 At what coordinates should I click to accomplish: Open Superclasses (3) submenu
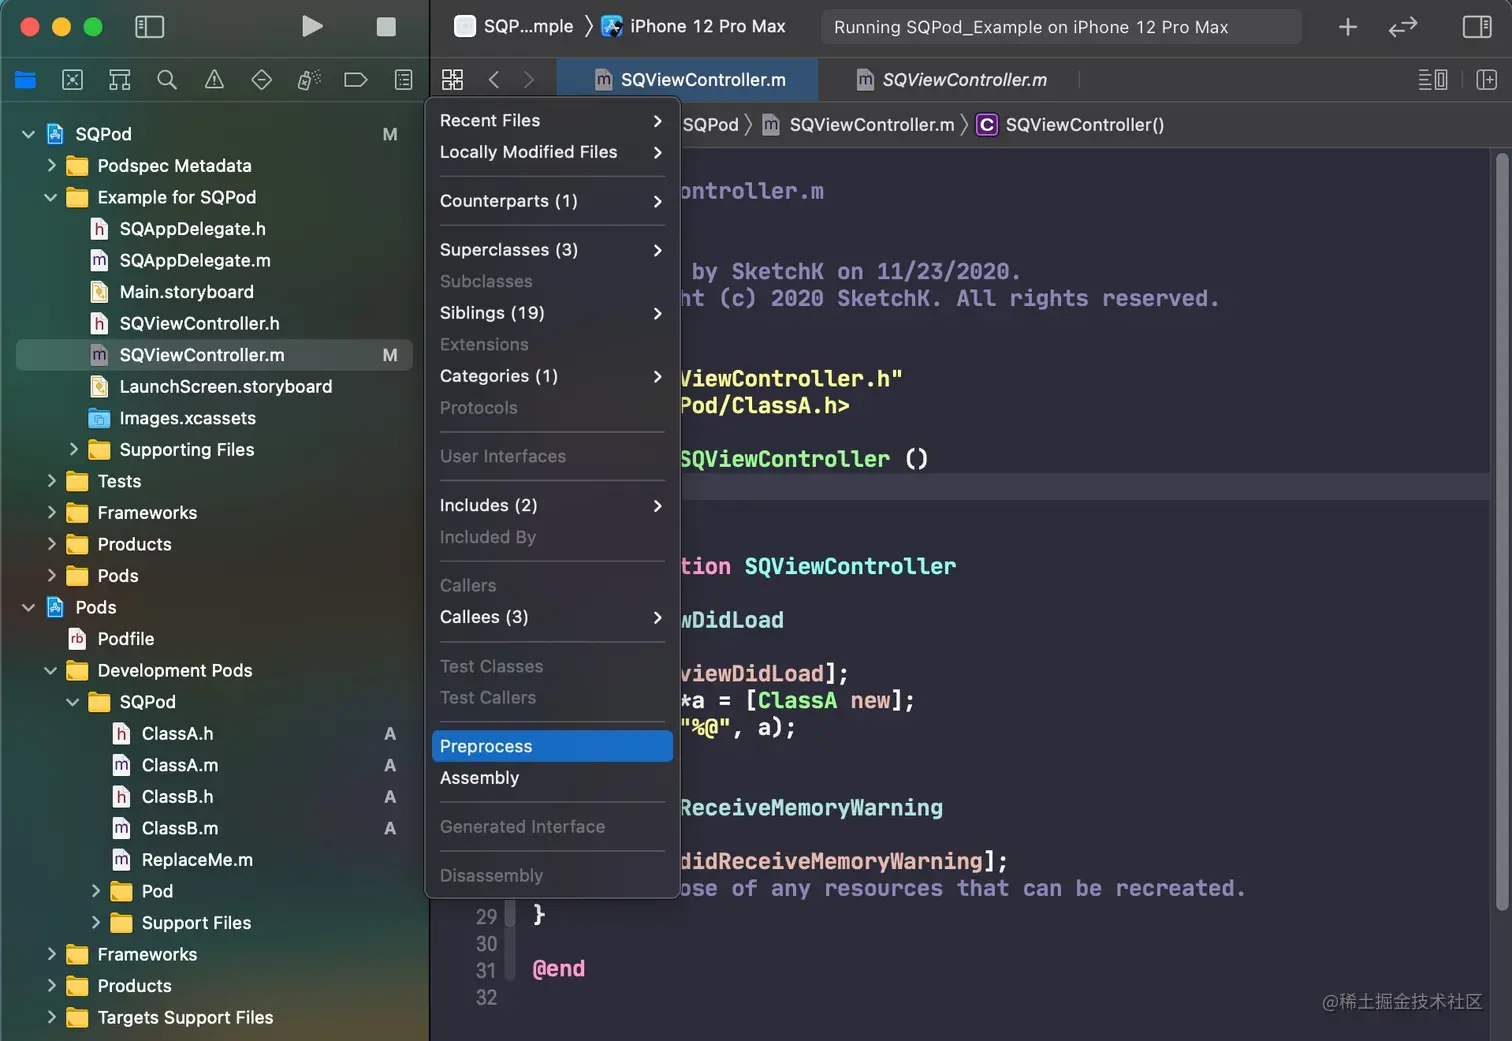[x=552, y=250]
